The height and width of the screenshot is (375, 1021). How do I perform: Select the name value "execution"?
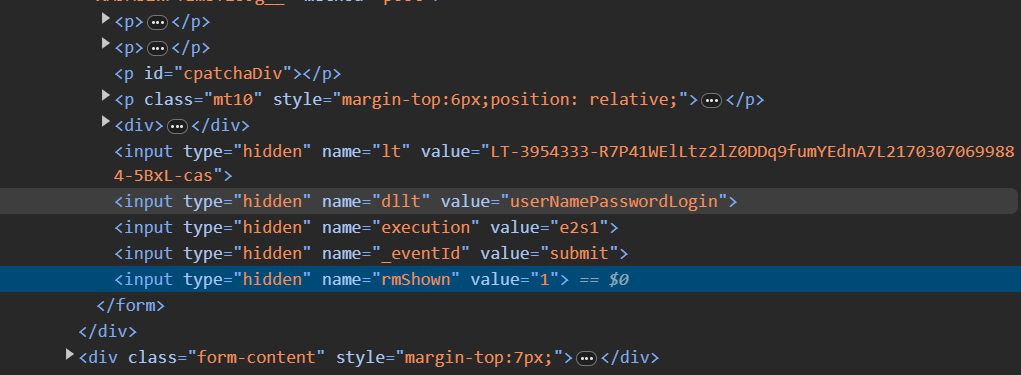(425, 227)
